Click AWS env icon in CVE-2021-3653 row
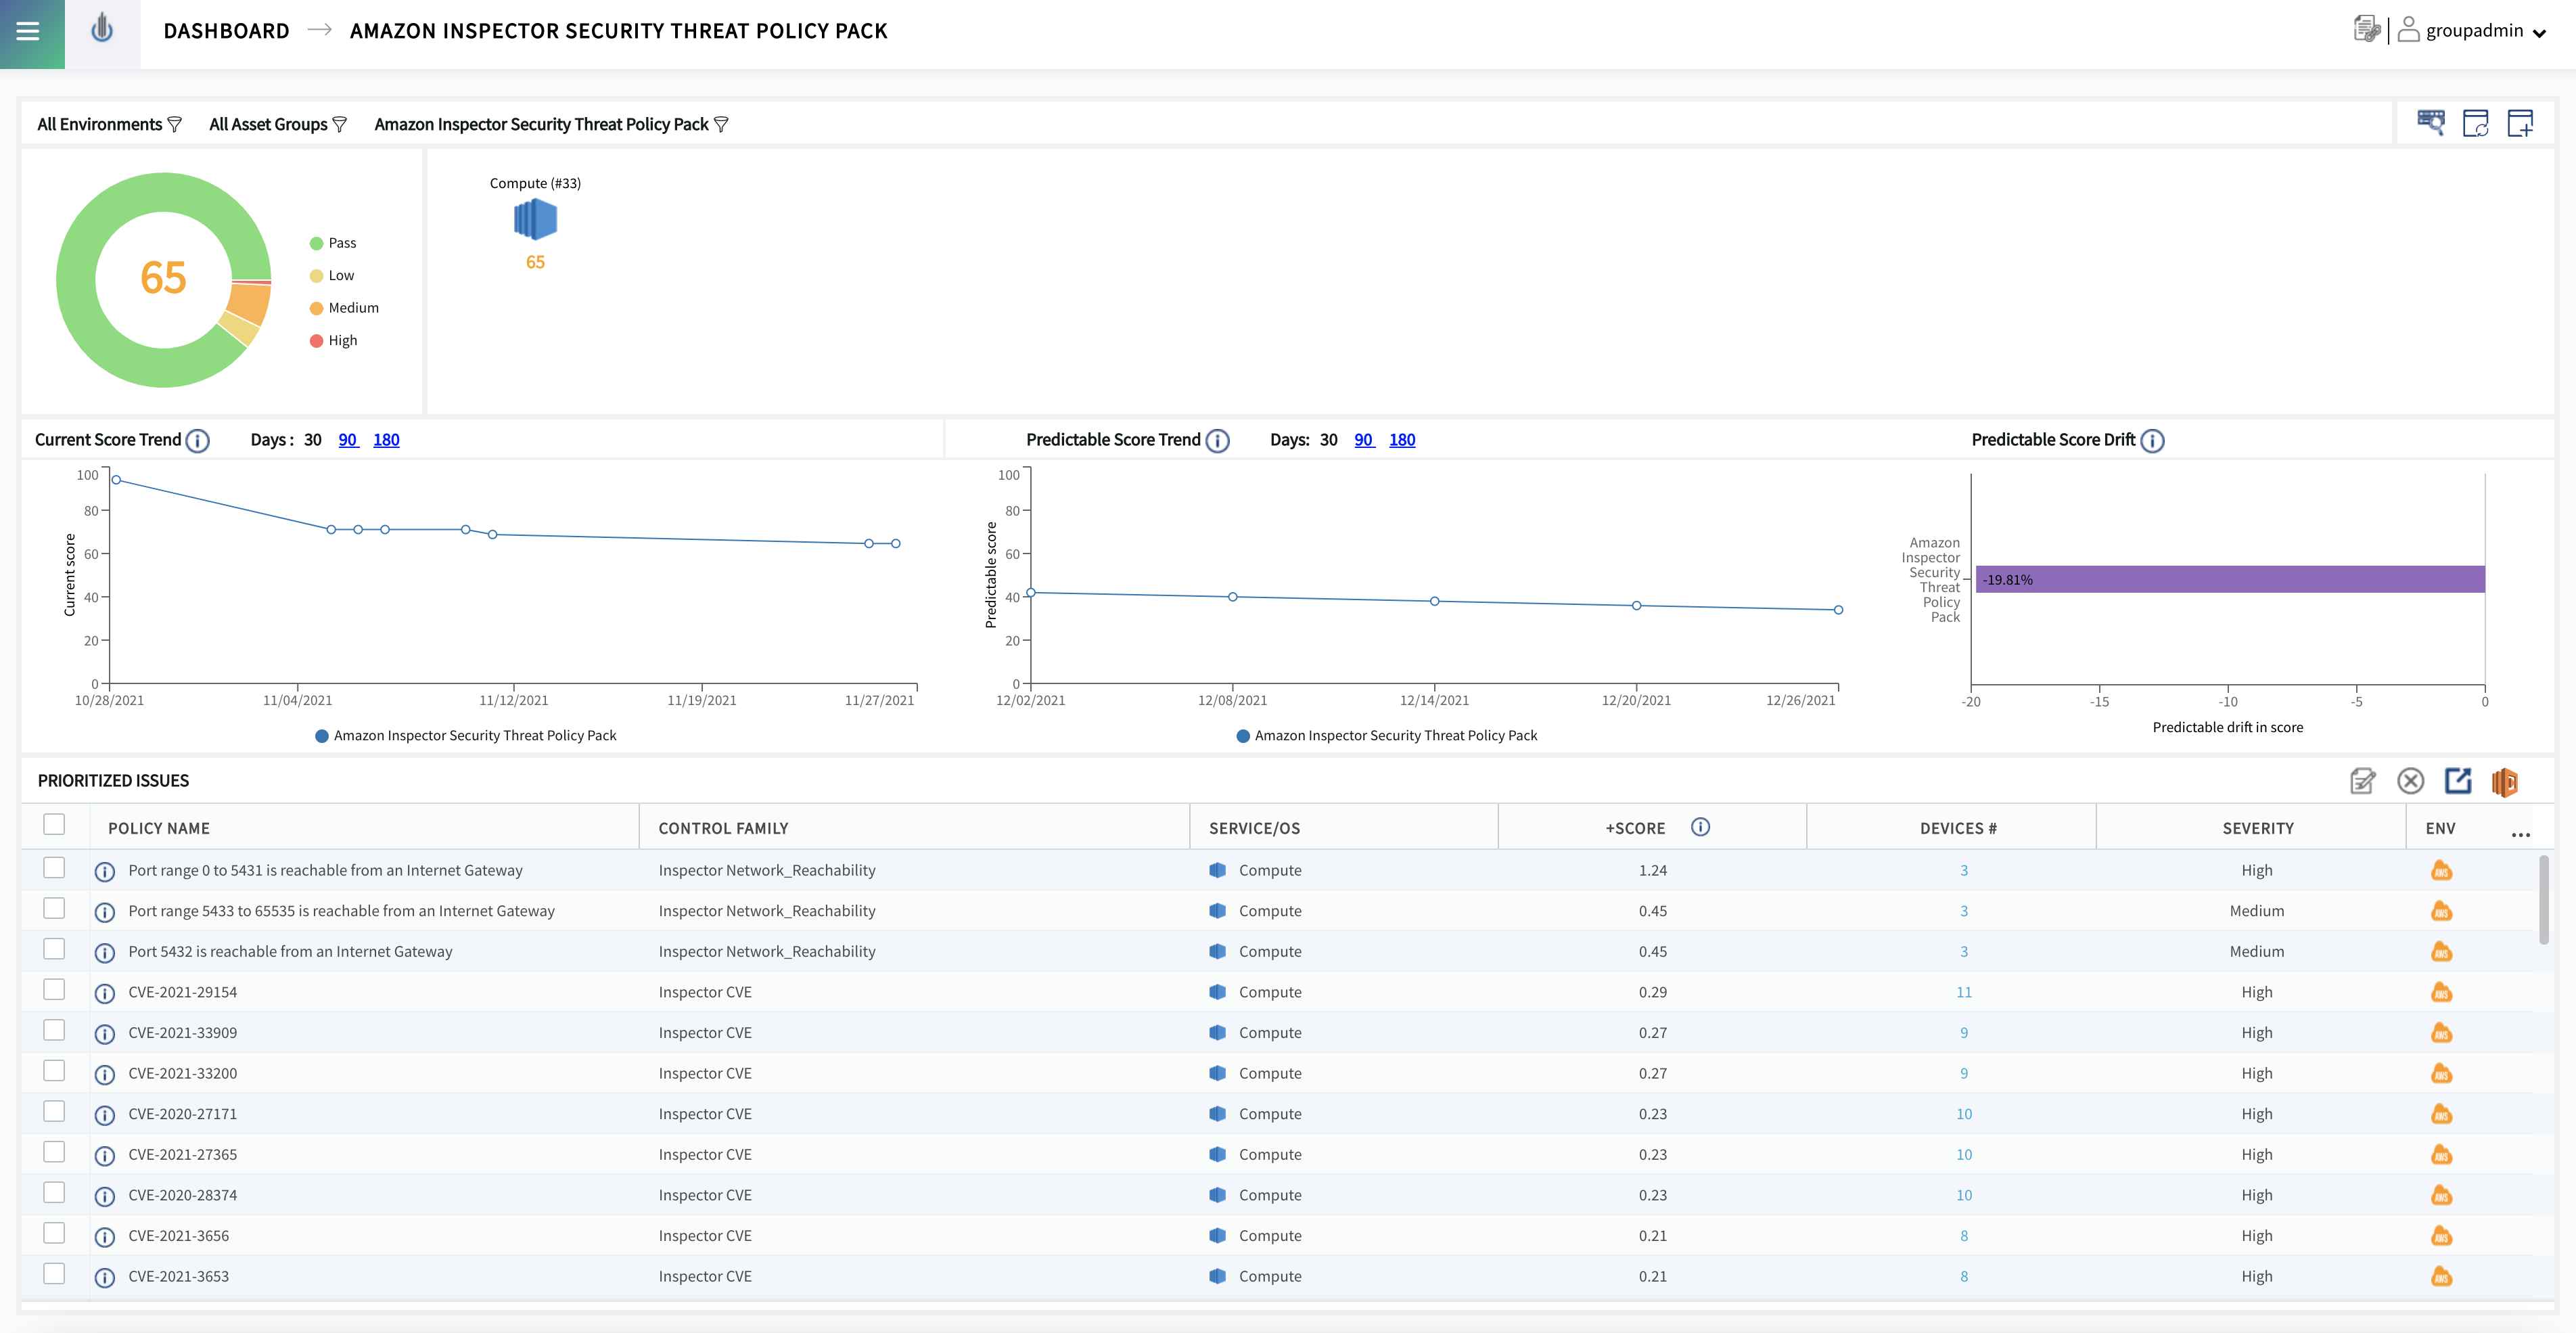Image resolution: width=2576 pixels, height=1333 pixels. (2441, 1277)
